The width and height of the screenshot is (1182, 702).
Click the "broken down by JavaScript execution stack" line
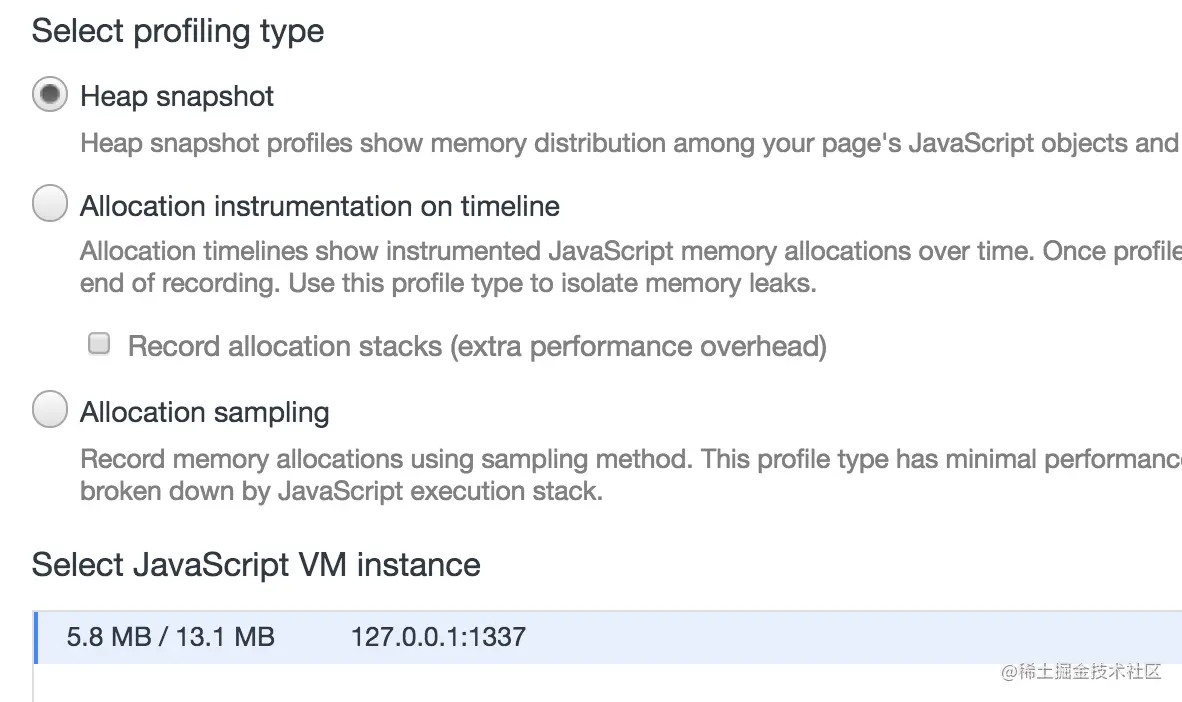341,492
